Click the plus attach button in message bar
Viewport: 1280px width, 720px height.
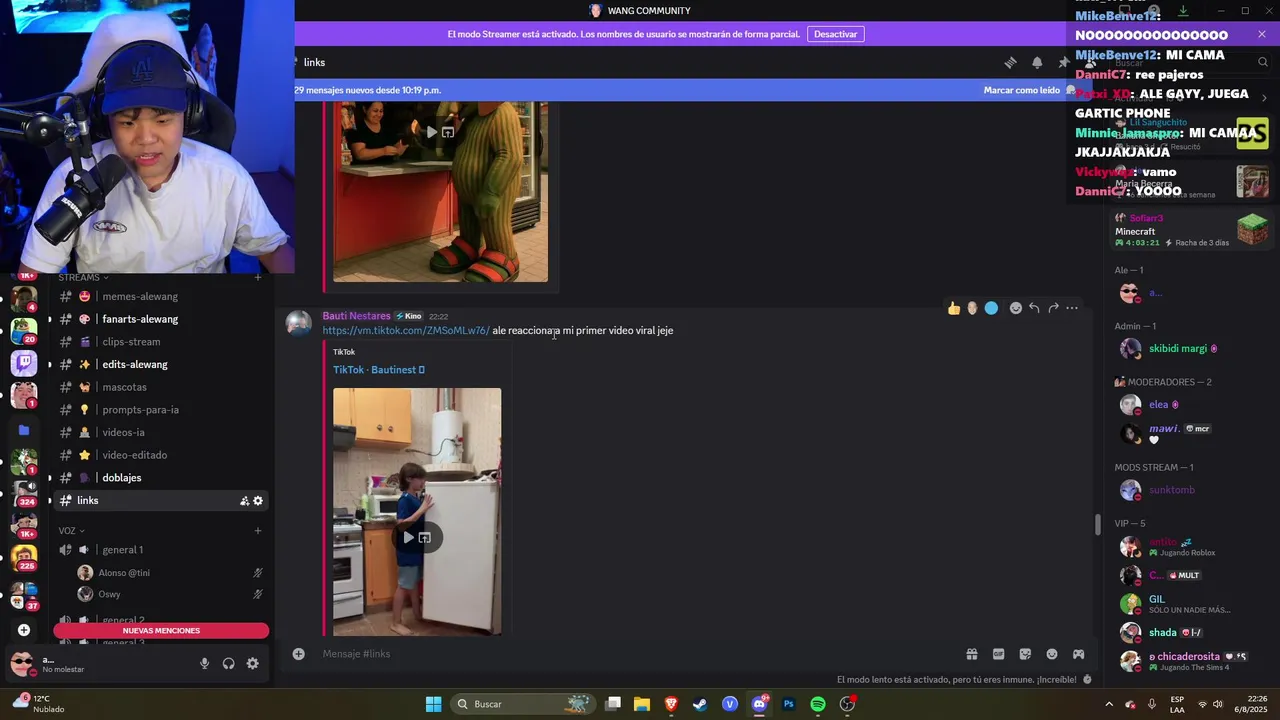point(298,654)
